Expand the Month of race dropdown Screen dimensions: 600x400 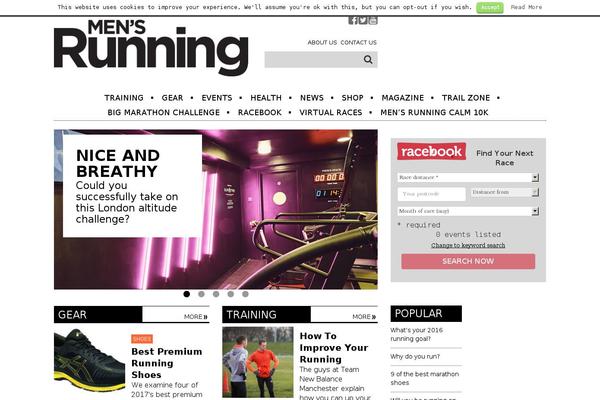tap(535, 211)
